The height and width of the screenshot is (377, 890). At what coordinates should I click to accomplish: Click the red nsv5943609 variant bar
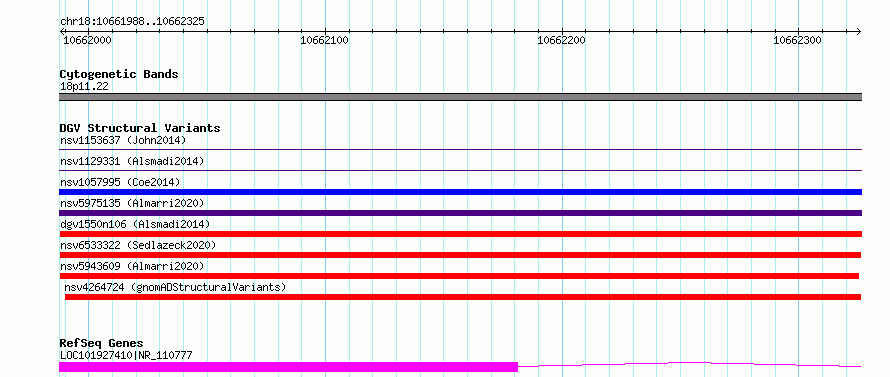pyautogui.click(x=459, y=276)
